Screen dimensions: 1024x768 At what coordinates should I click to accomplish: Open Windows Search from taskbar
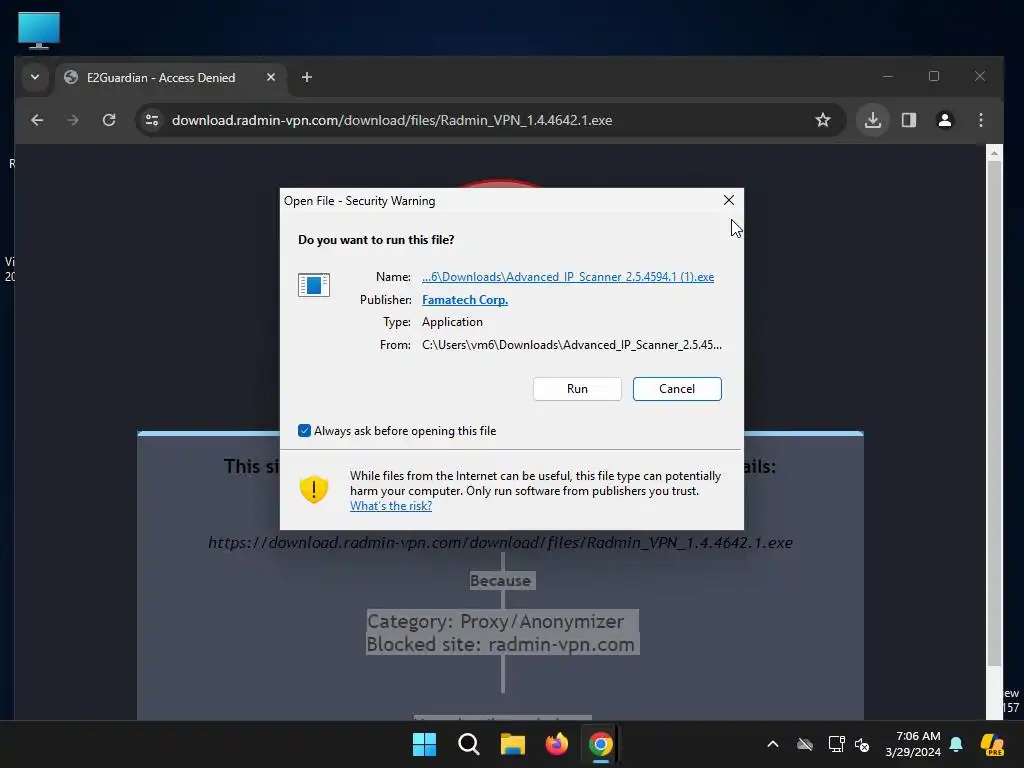(468, 744)
